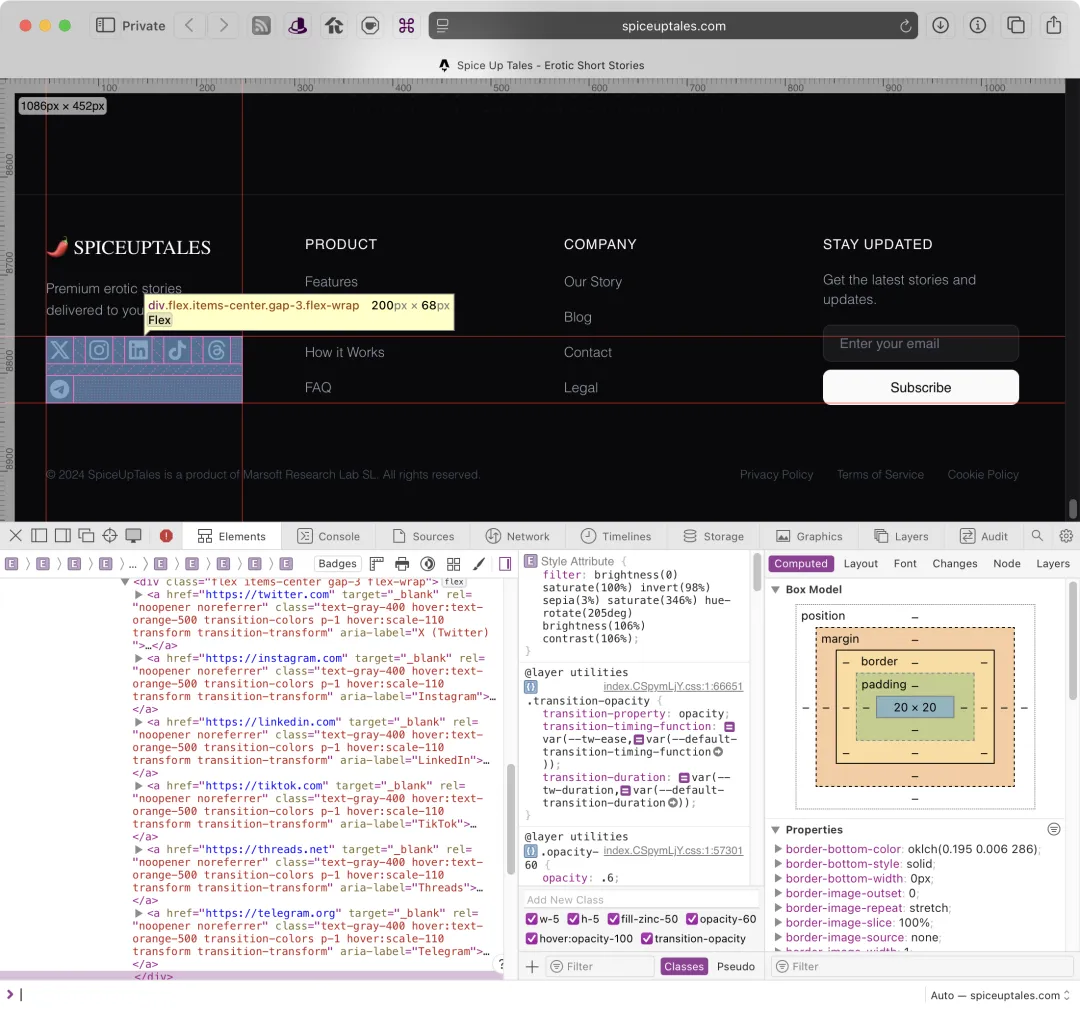
Task: Expand border-bottom-color property
Action: click(x=778, y=849)
